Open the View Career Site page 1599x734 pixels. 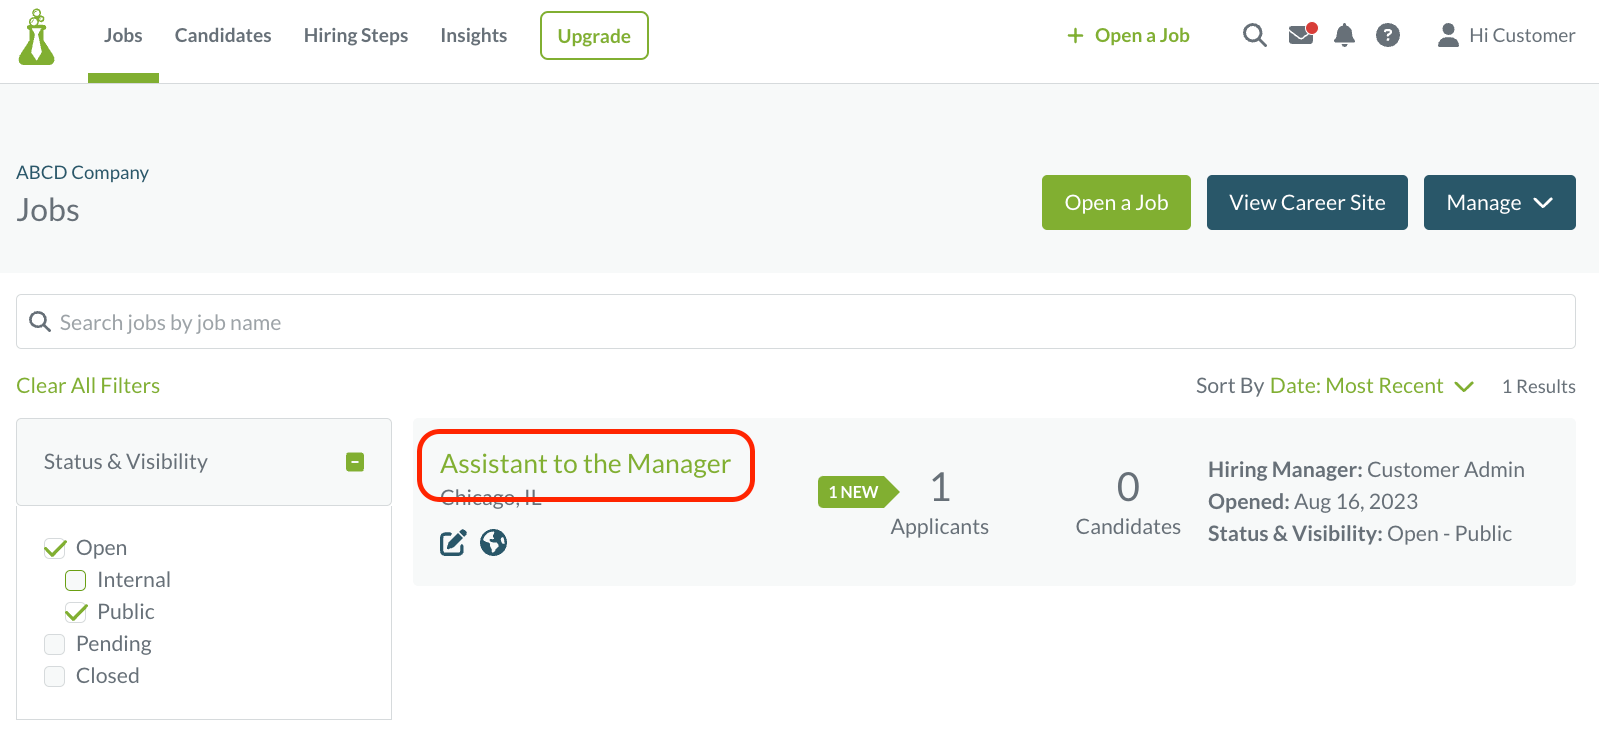(x=1306, y=202)
